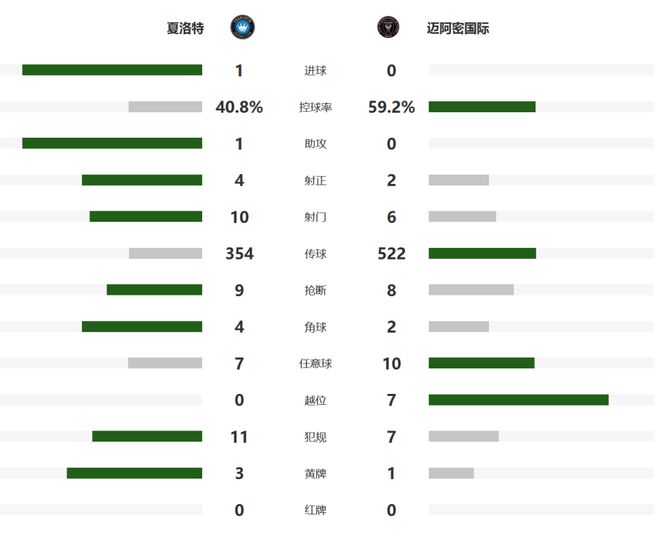Screen dimensions: 660x542
Task: Click the green offside bar showing 7
Action: click(518, 400)
